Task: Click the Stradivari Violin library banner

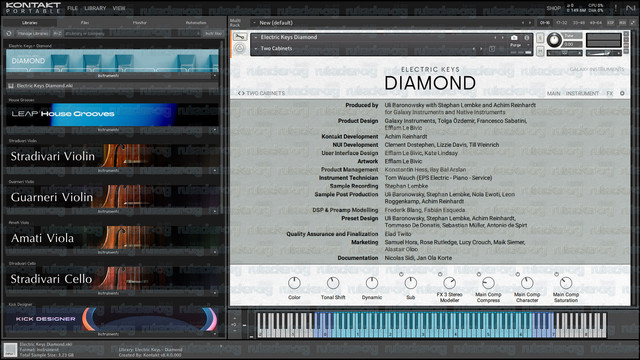Action: point(112,156)
